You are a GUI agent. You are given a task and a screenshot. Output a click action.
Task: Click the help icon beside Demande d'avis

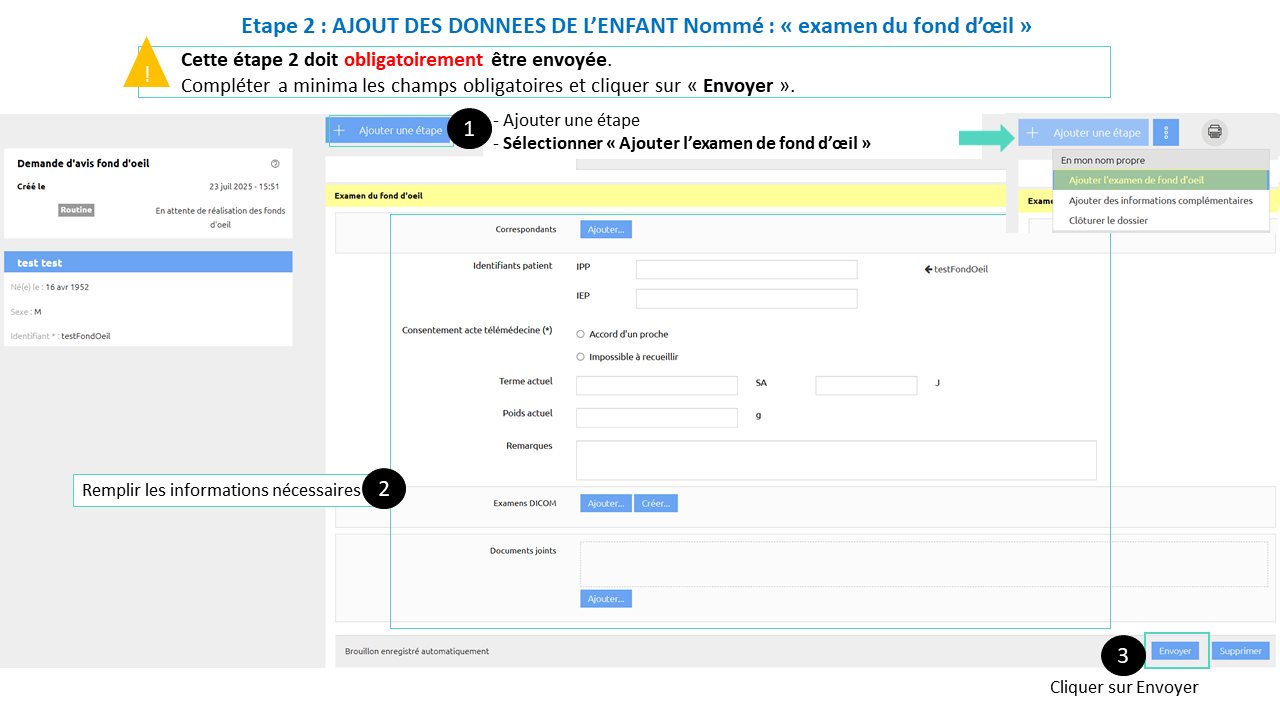tap(275, 164)
